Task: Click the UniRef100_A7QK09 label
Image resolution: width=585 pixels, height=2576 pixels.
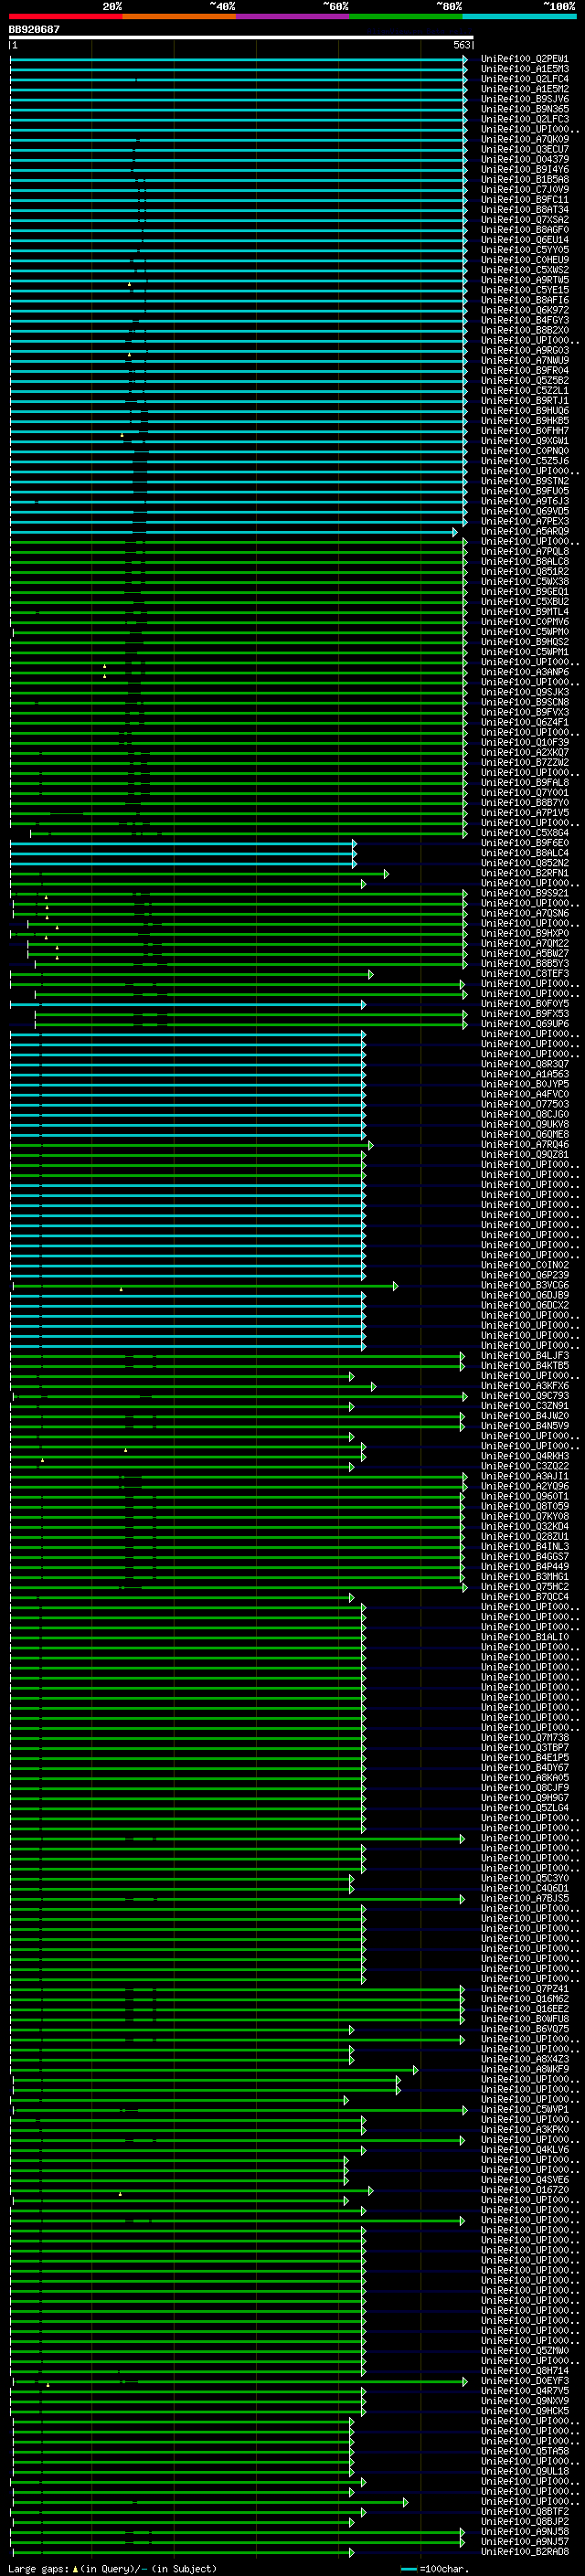Action: pyautogui.click(x=524, y=139)
